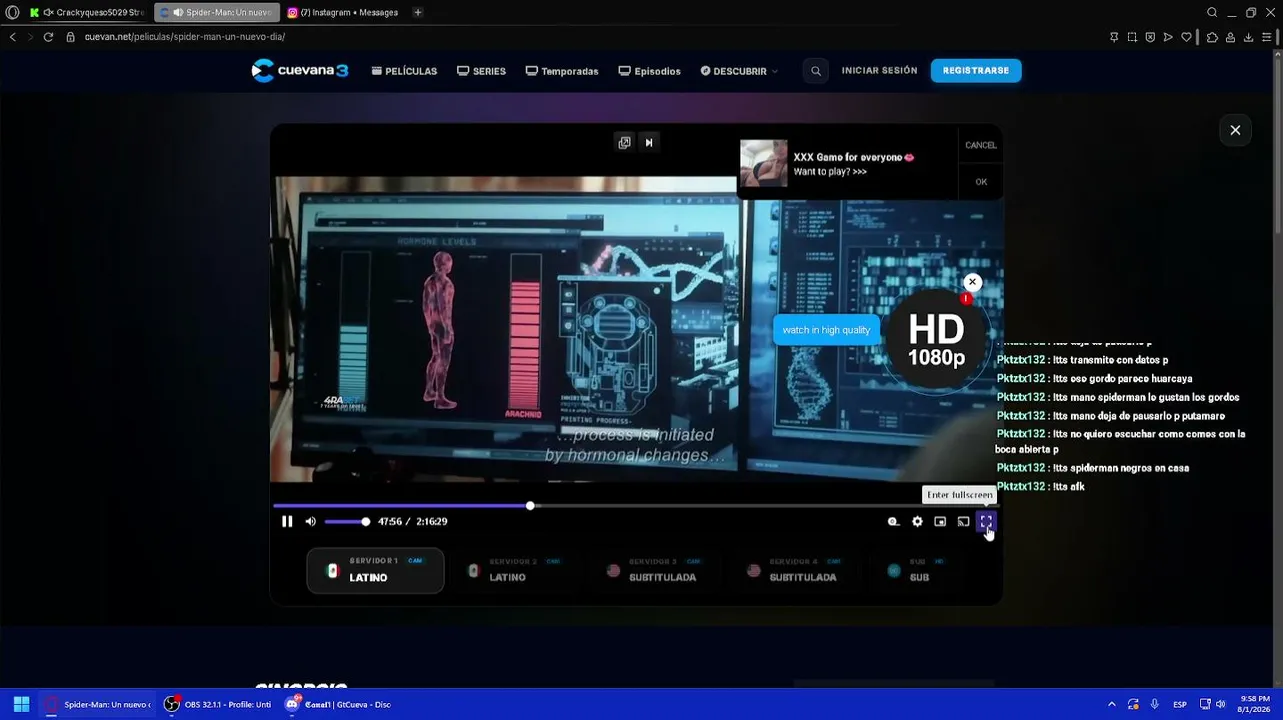Image resolution: width=1283 pixels, height=720 pixels.
Task: Click OK on the notification popup
Action: pos(981,182)
